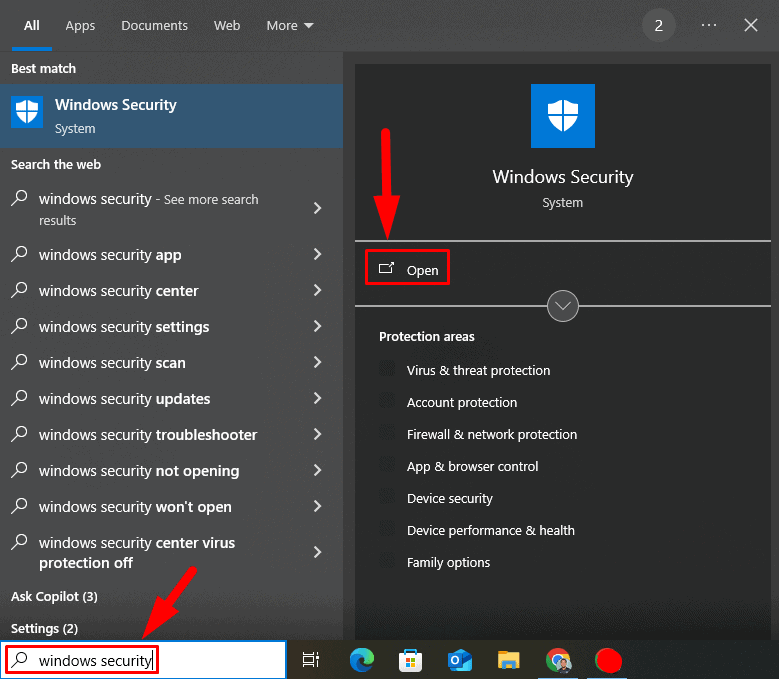Expand arrow for 'windows security - See more search results'
This screenshot has height=679, width=779.
tap(317, 208)
